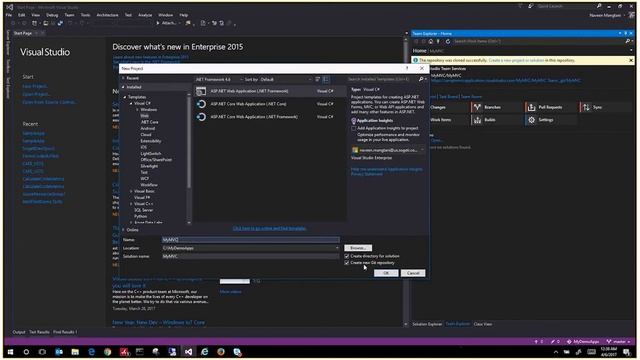Switch template list to medium icons view
Screen dimensions: 640x360
coord(326,79)
